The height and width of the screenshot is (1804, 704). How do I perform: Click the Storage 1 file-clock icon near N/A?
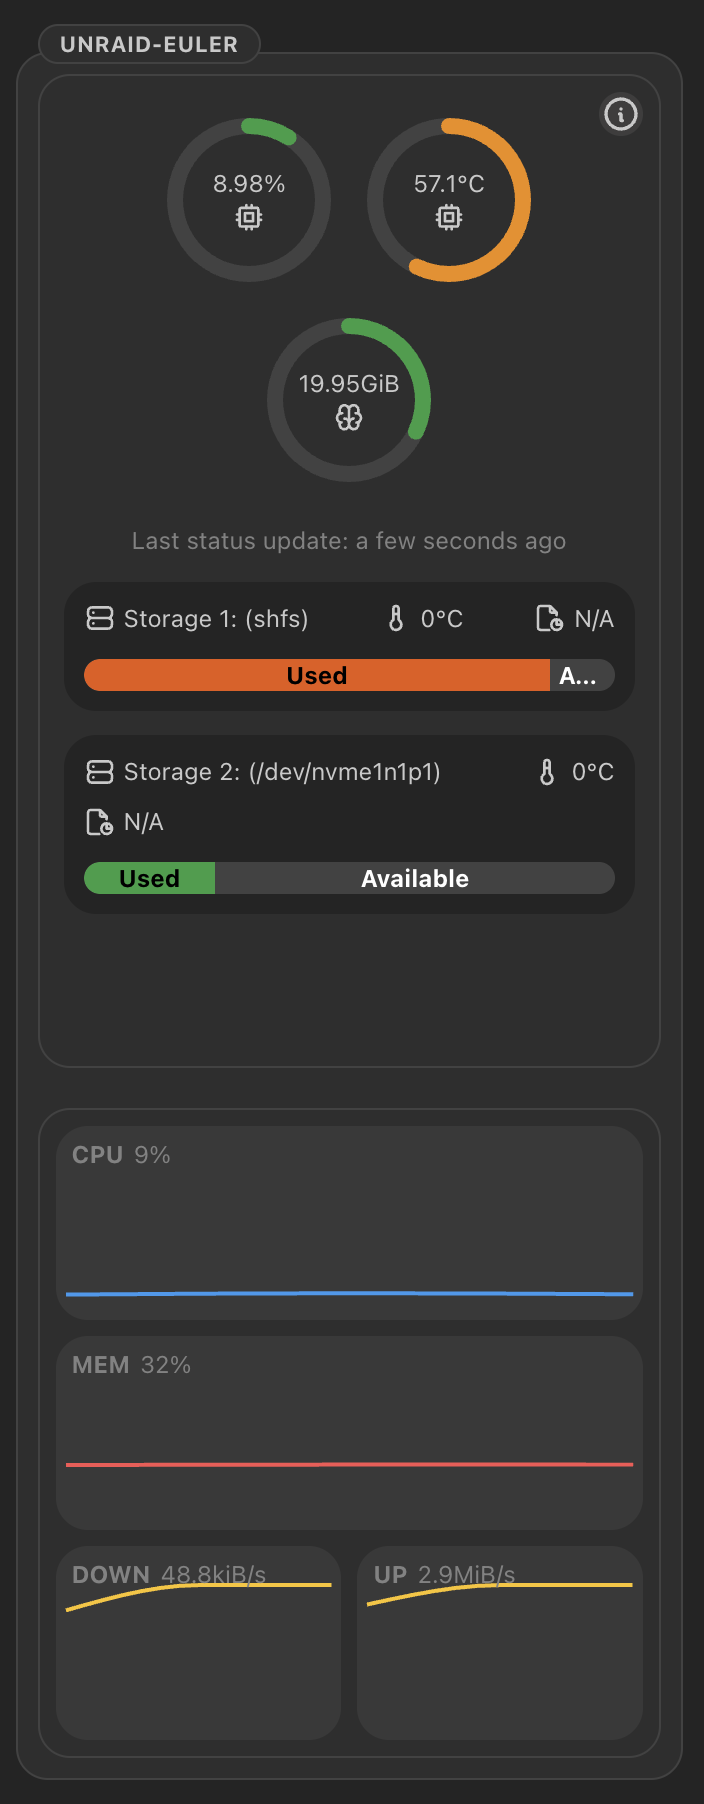point(549,619)
